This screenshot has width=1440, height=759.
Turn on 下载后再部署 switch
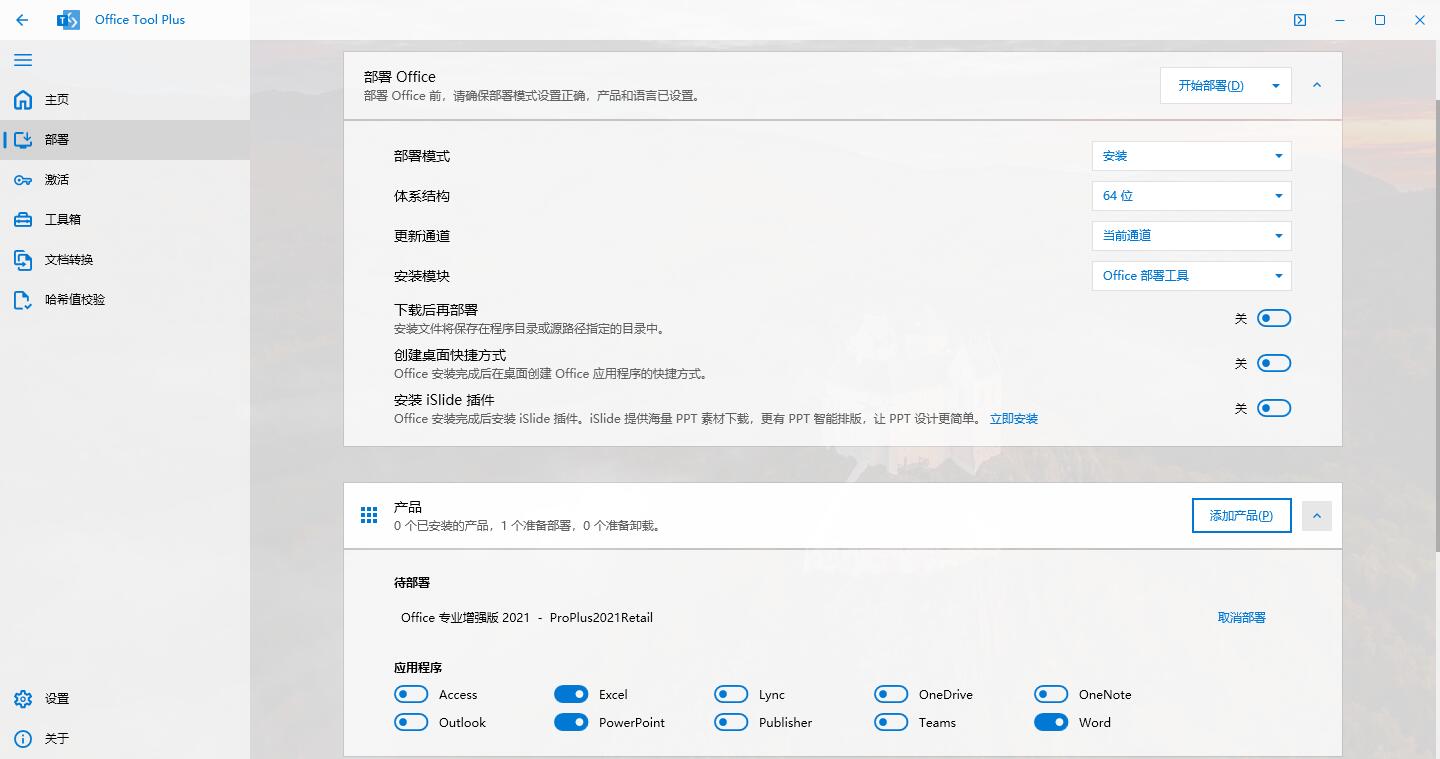click(x=1274, y=318)
